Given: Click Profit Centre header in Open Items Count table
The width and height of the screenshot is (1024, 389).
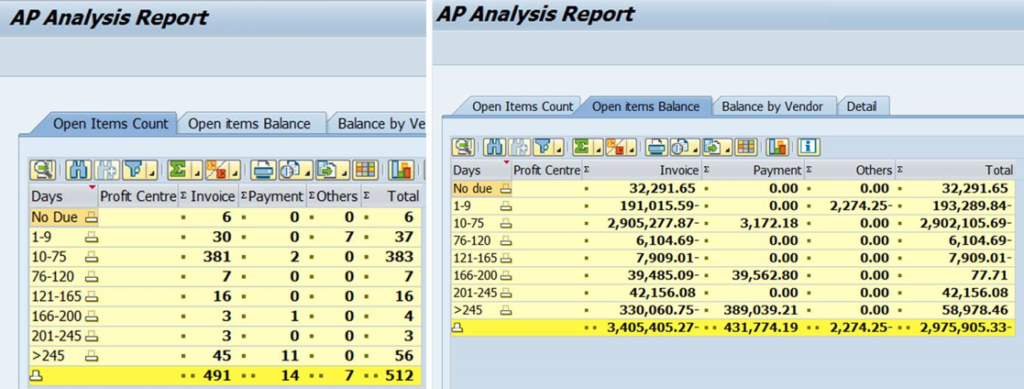Looking at the screenshot, I should click(138, 196).
